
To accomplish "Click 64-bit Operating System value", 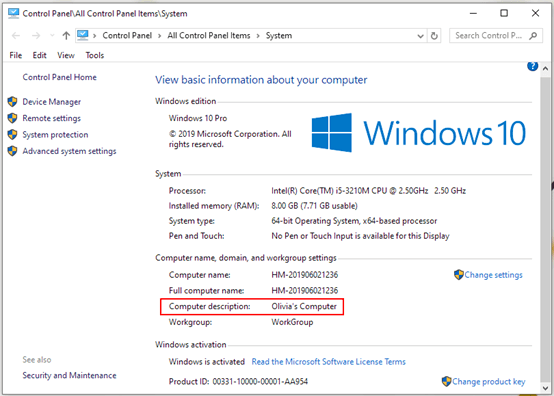I will tap(354, 221).
